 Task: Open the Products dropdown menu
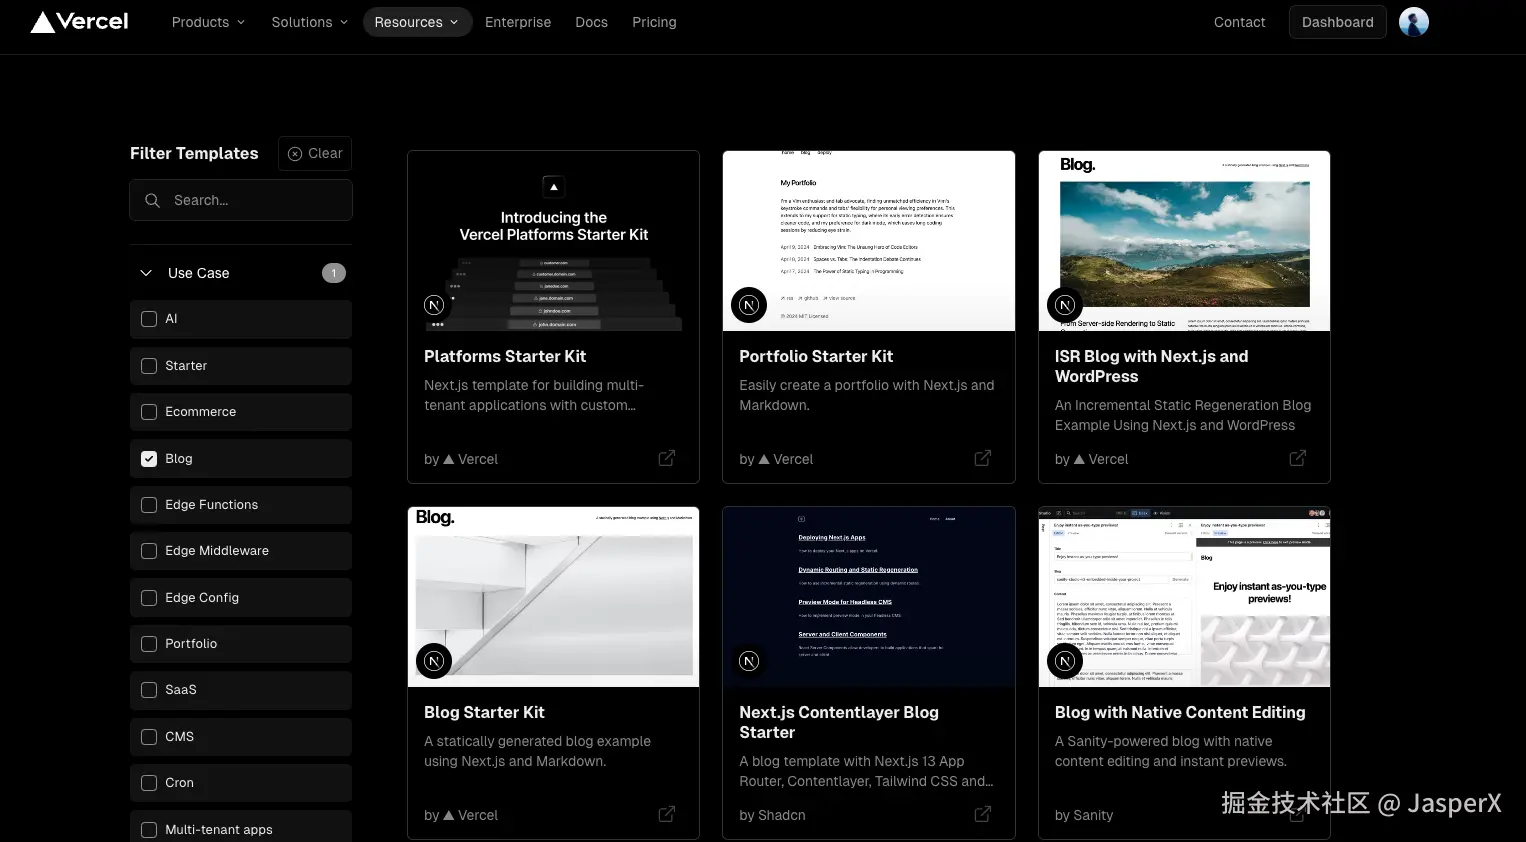208,22
